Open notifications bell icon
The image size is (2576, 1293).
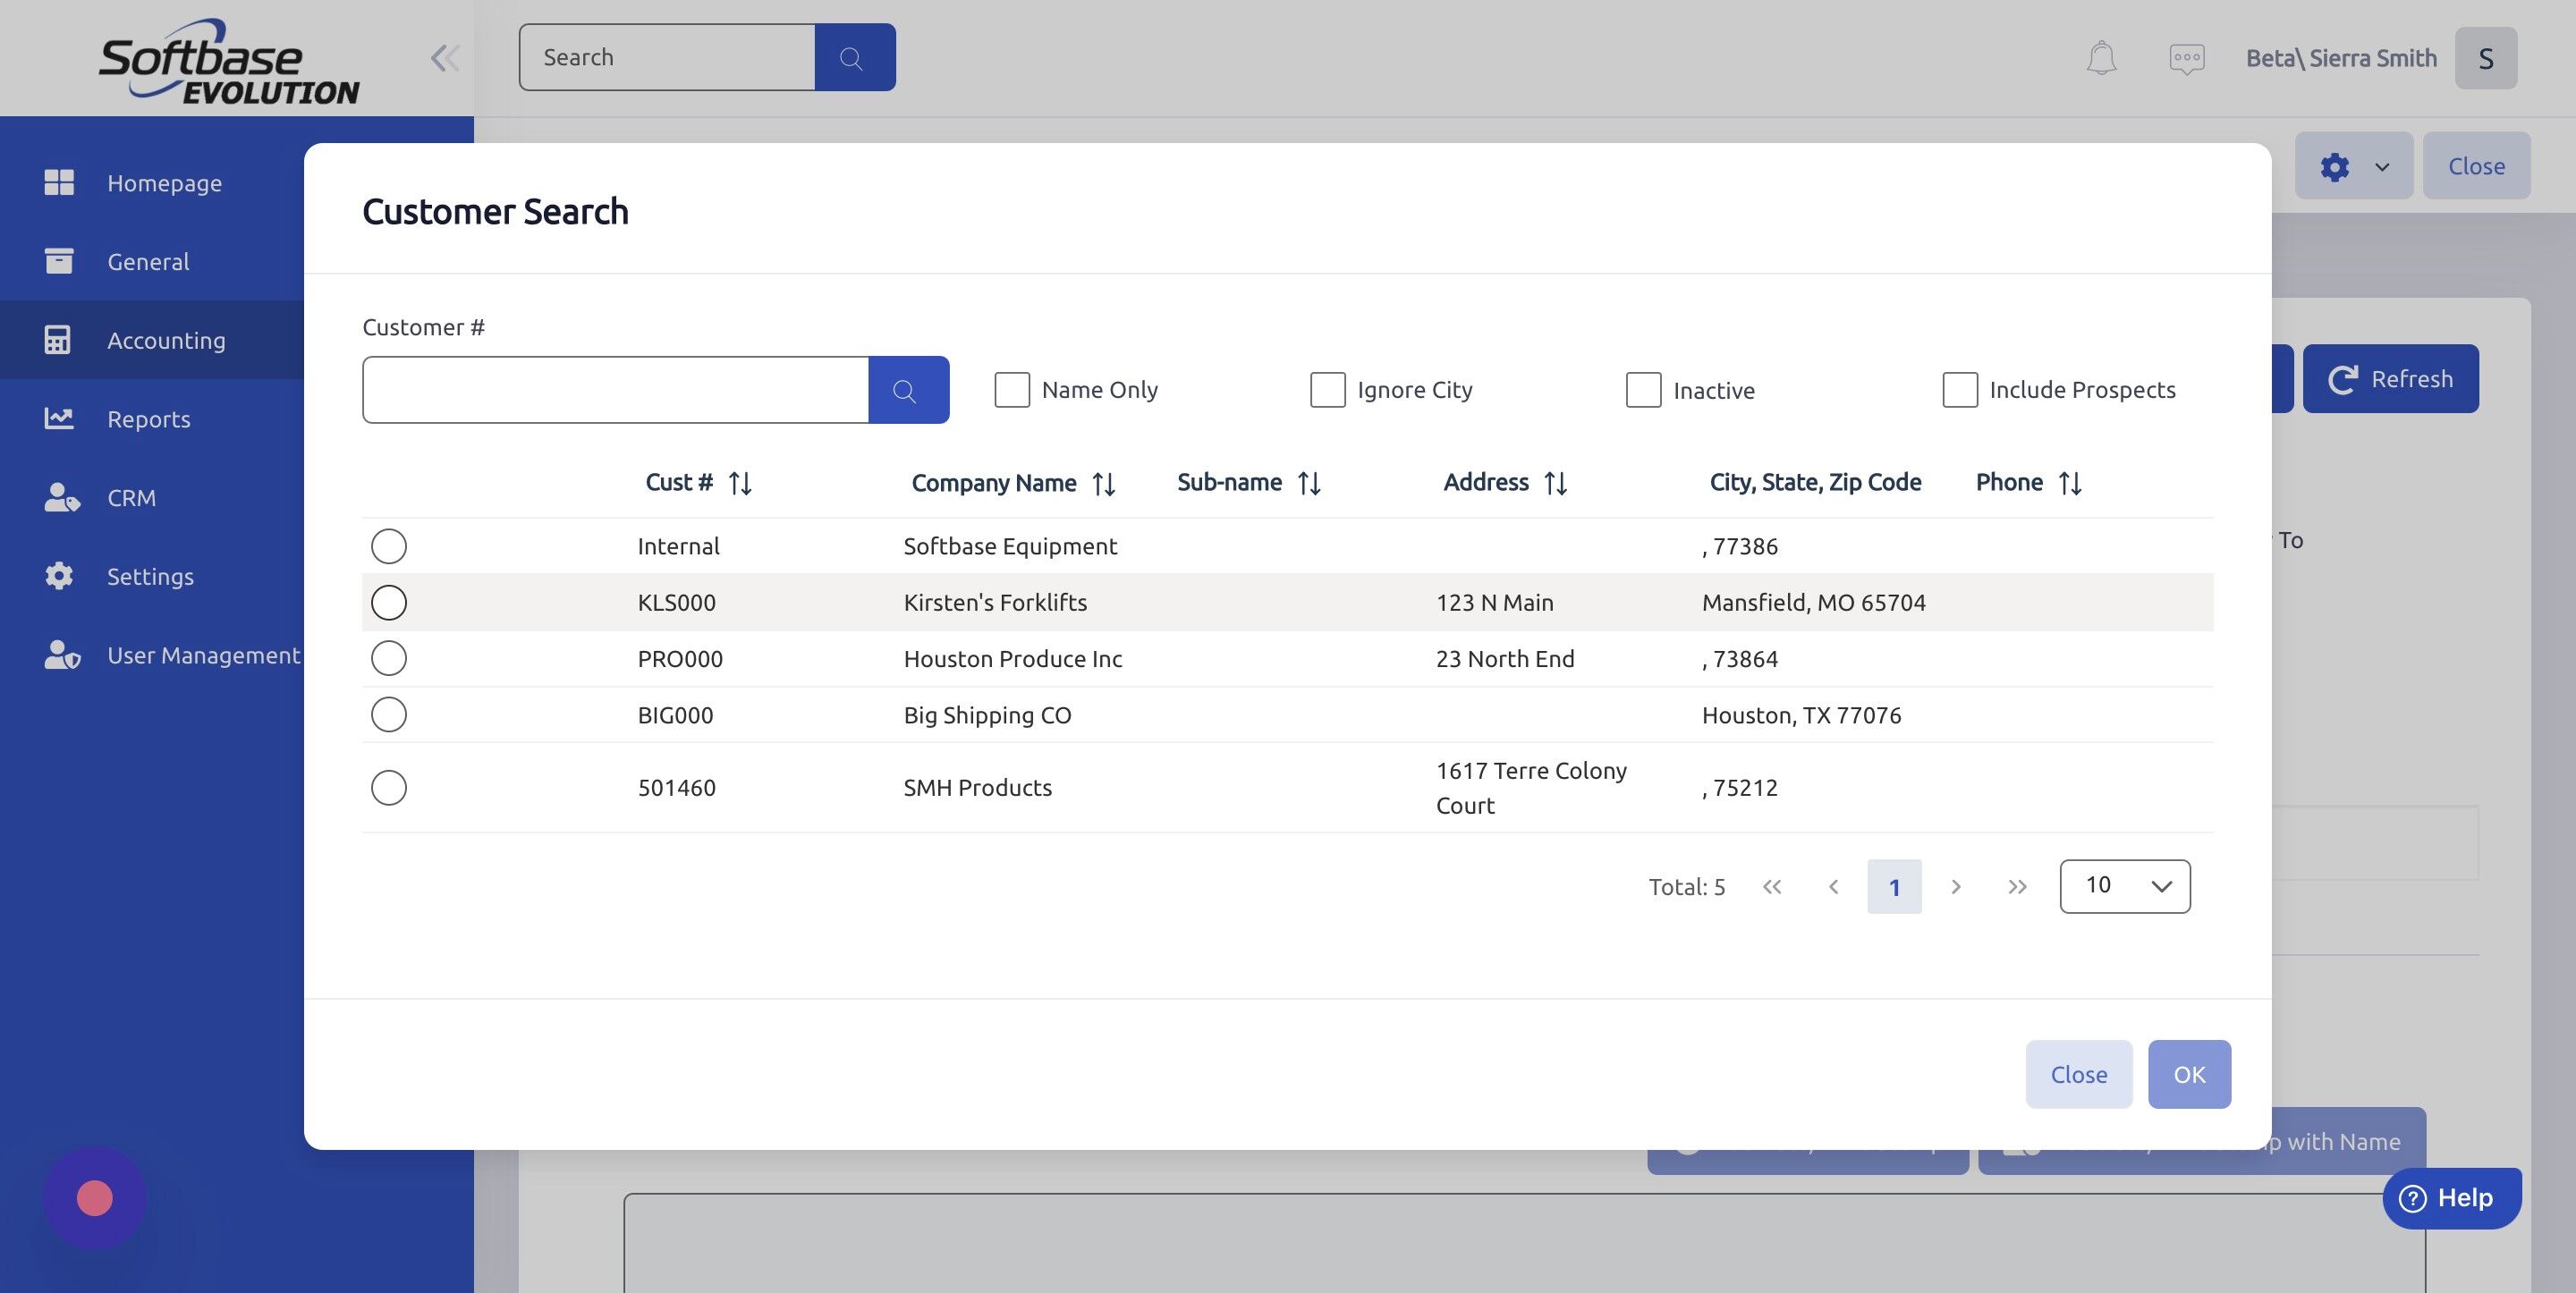click(2101, 58)
